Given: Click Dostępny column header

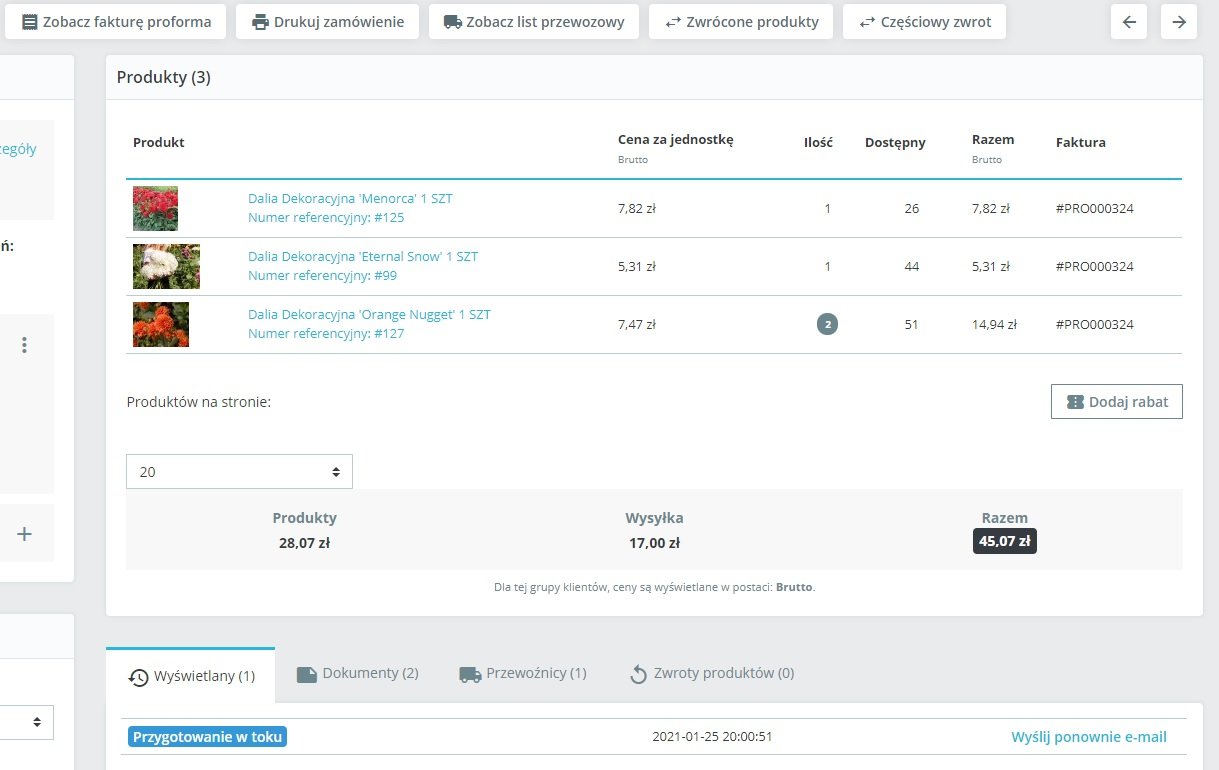Looking at the screenshot, I should point(895,142).
